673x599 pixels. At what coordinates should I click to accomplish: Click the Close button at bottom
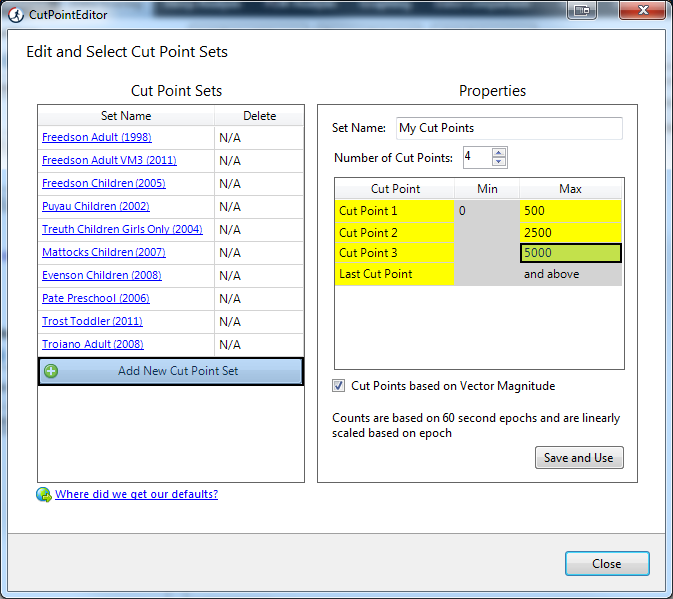pyautogui.click(x=606, y=564)
